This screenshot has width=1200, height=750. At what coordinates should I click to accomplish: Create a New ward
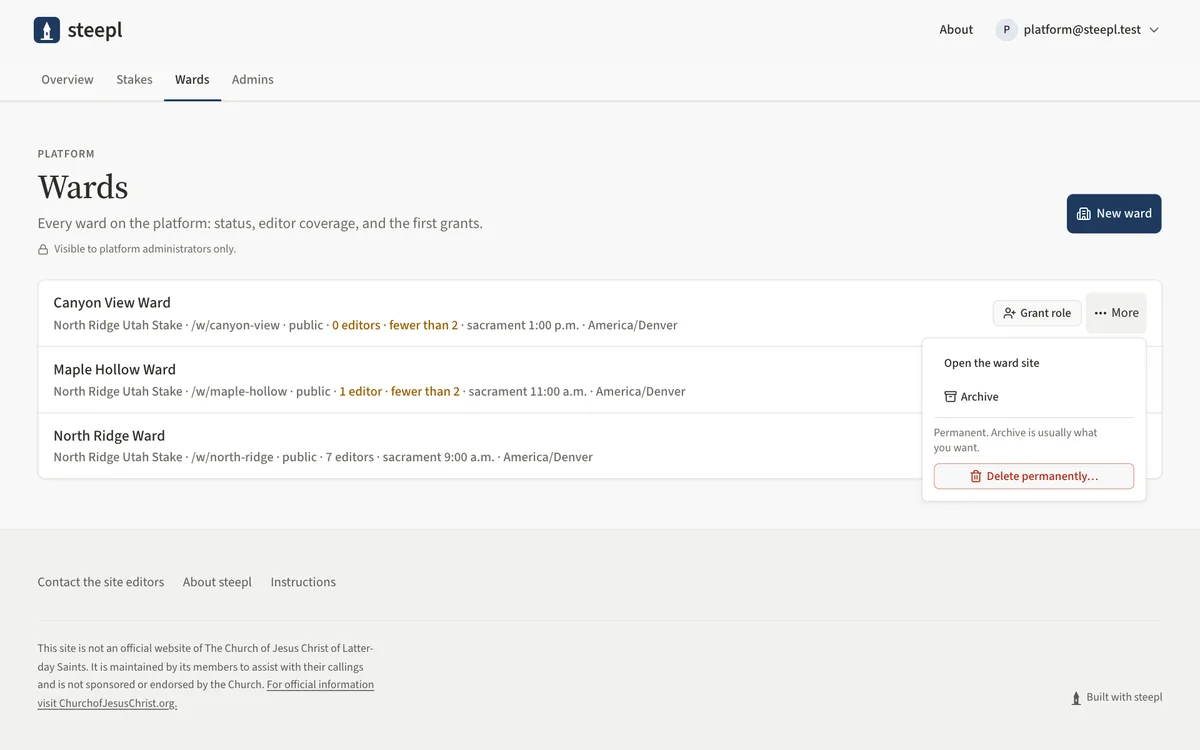pyautogui.click(x=1114, y=214)
